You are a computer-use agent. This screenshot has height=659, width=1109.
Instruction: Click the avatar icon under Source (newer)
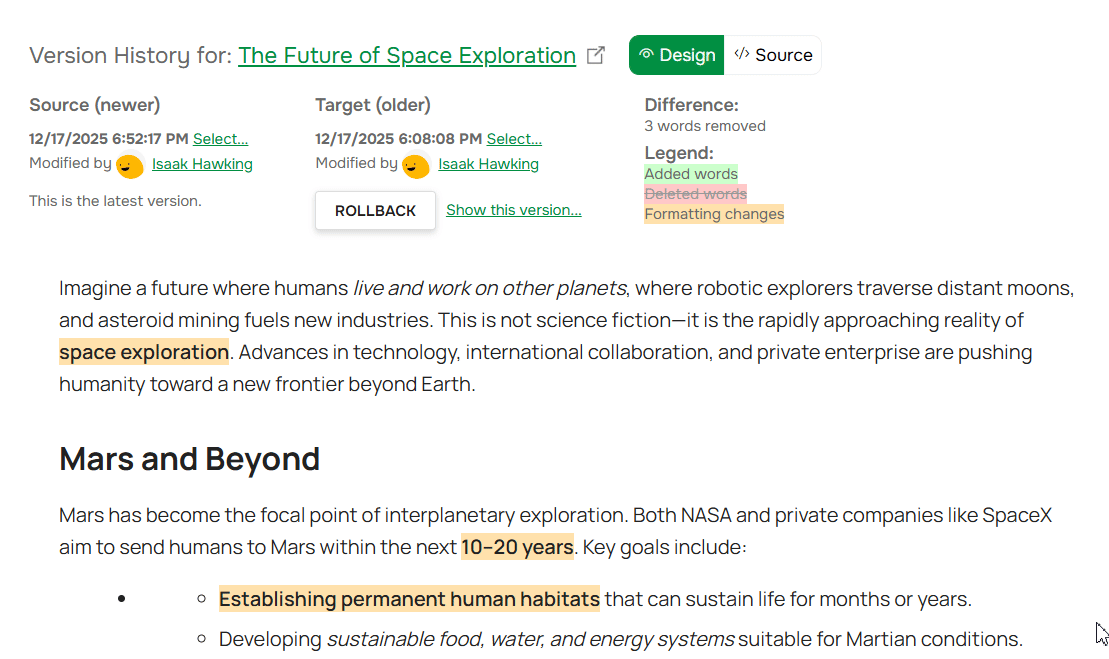click(130, 166)
